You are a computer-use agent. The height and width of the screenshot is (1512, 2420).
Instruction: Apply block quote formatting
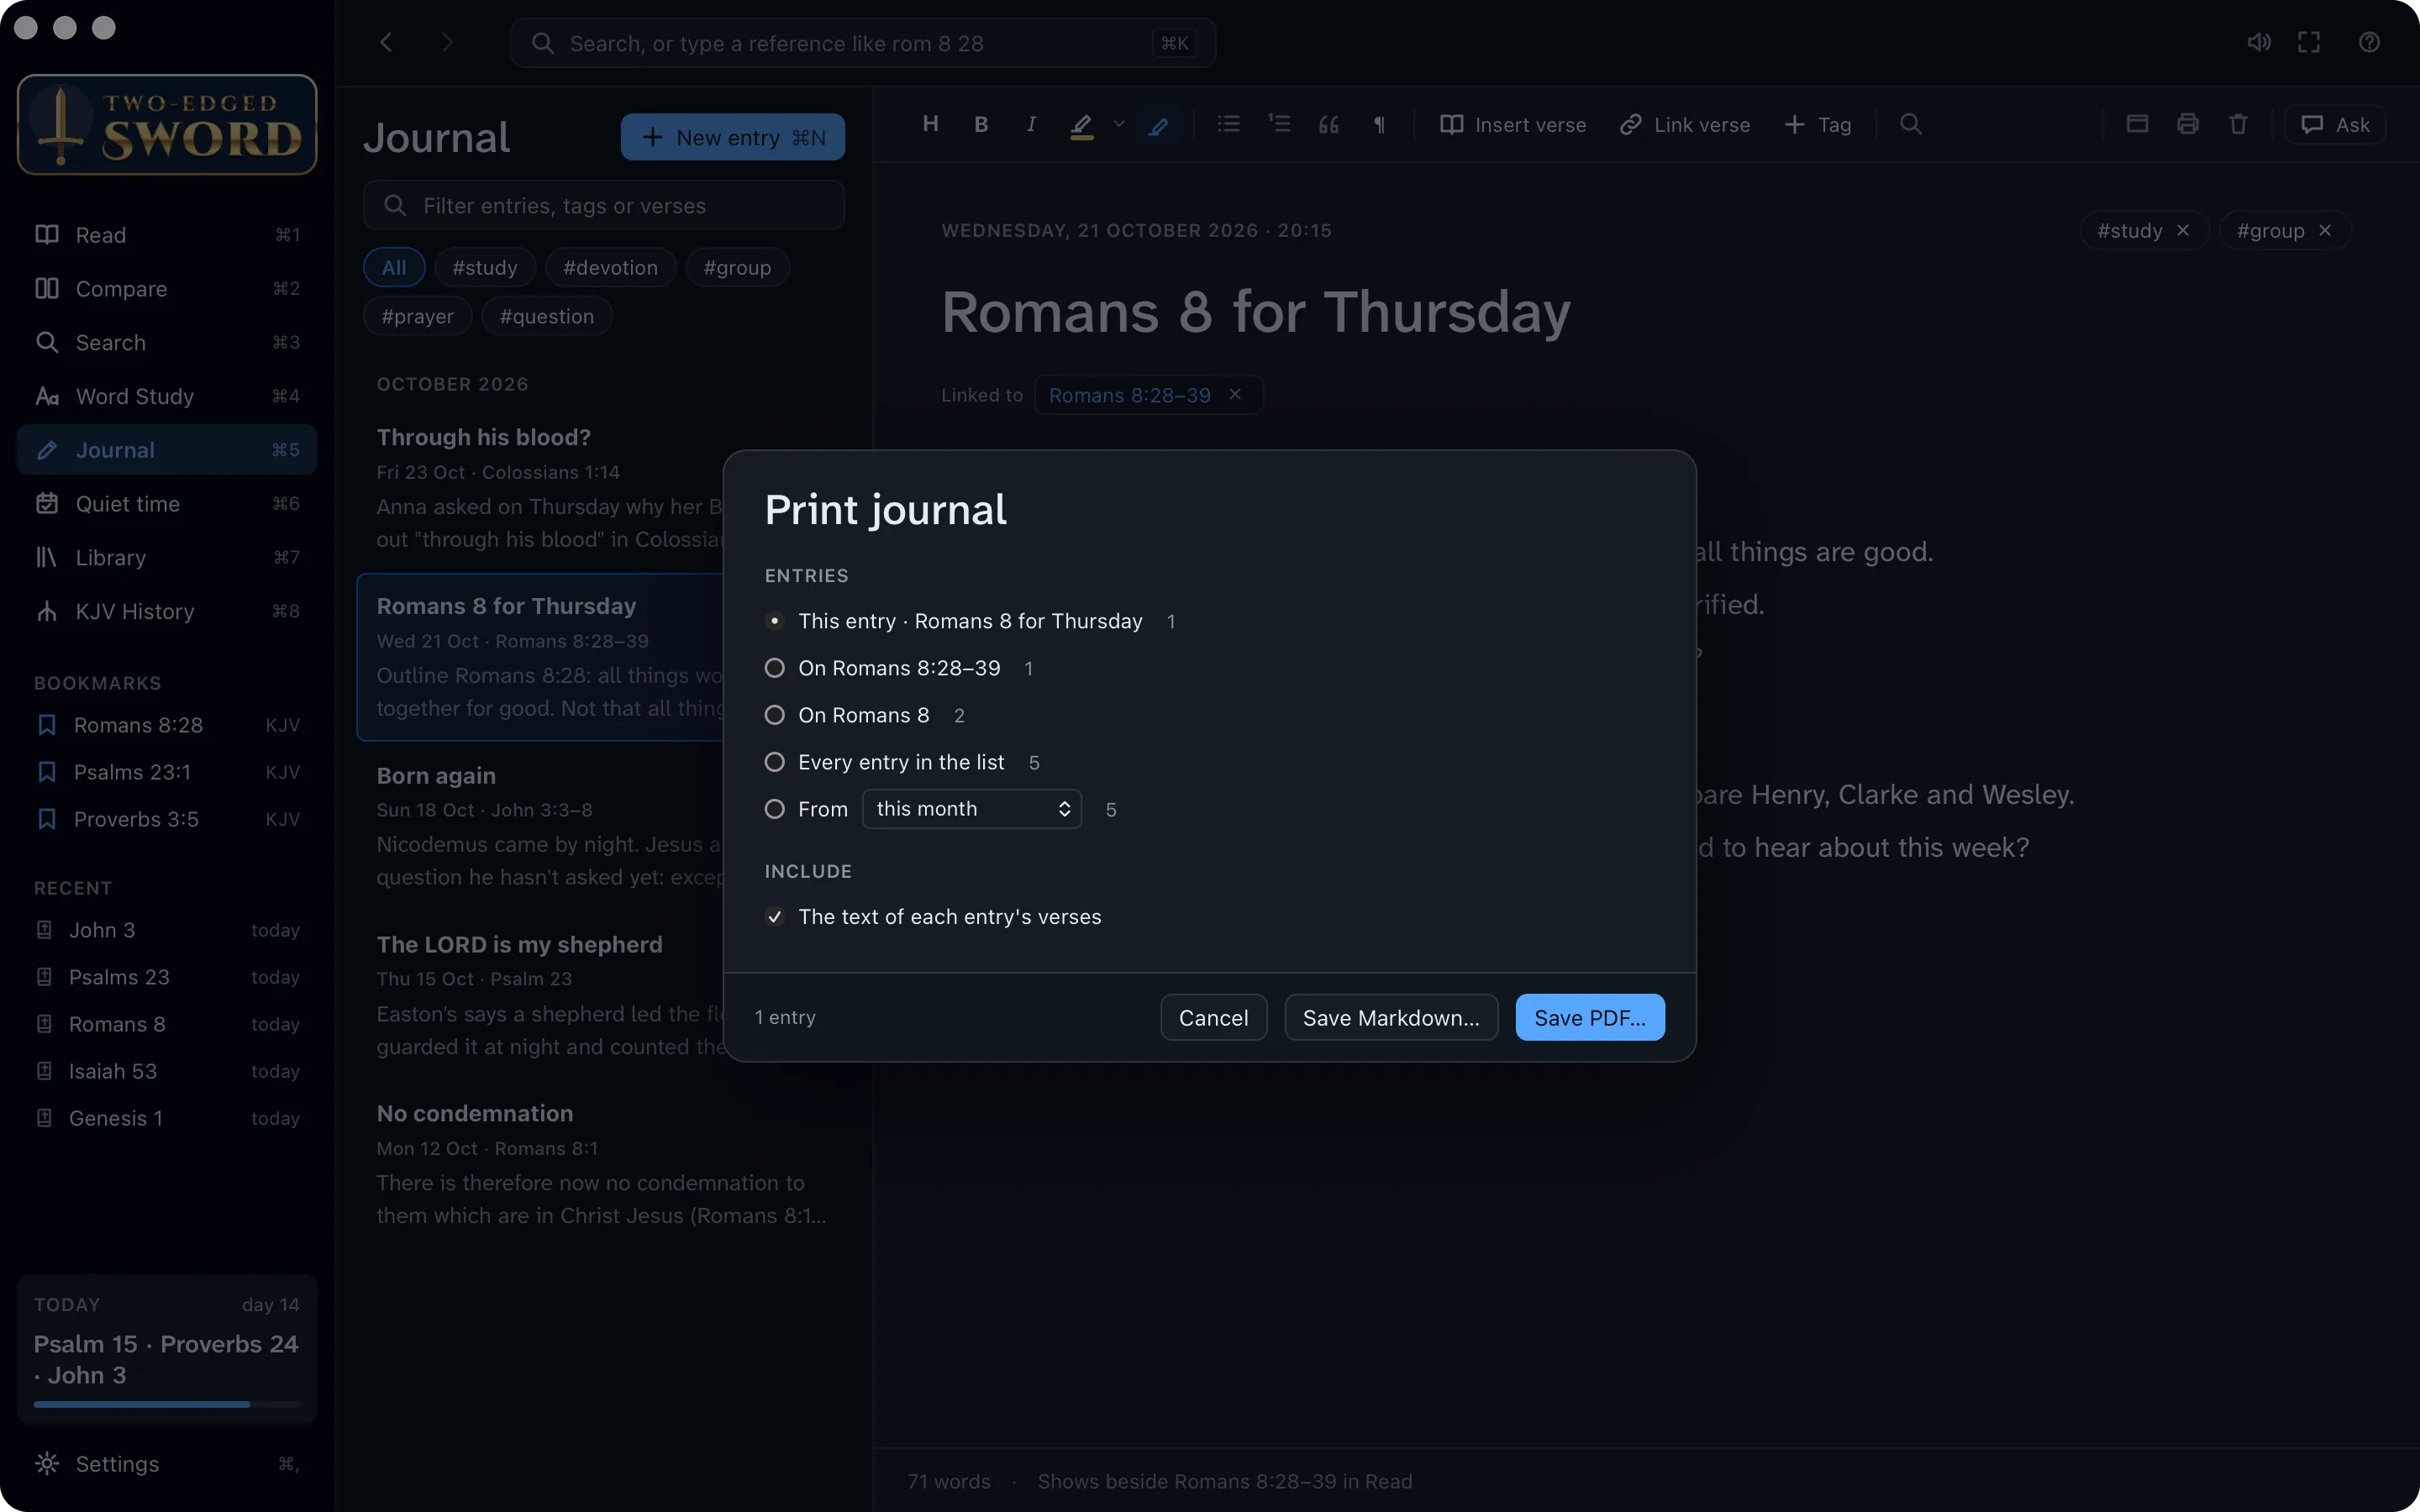click(x=1329, y=124)
